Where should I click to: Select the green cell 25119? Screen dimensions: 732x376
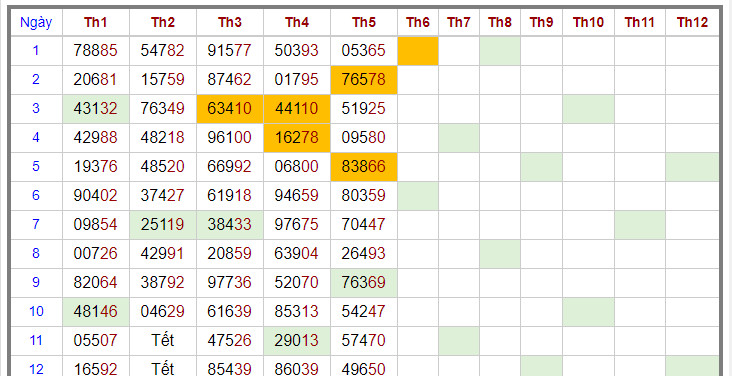pos(162,225)
